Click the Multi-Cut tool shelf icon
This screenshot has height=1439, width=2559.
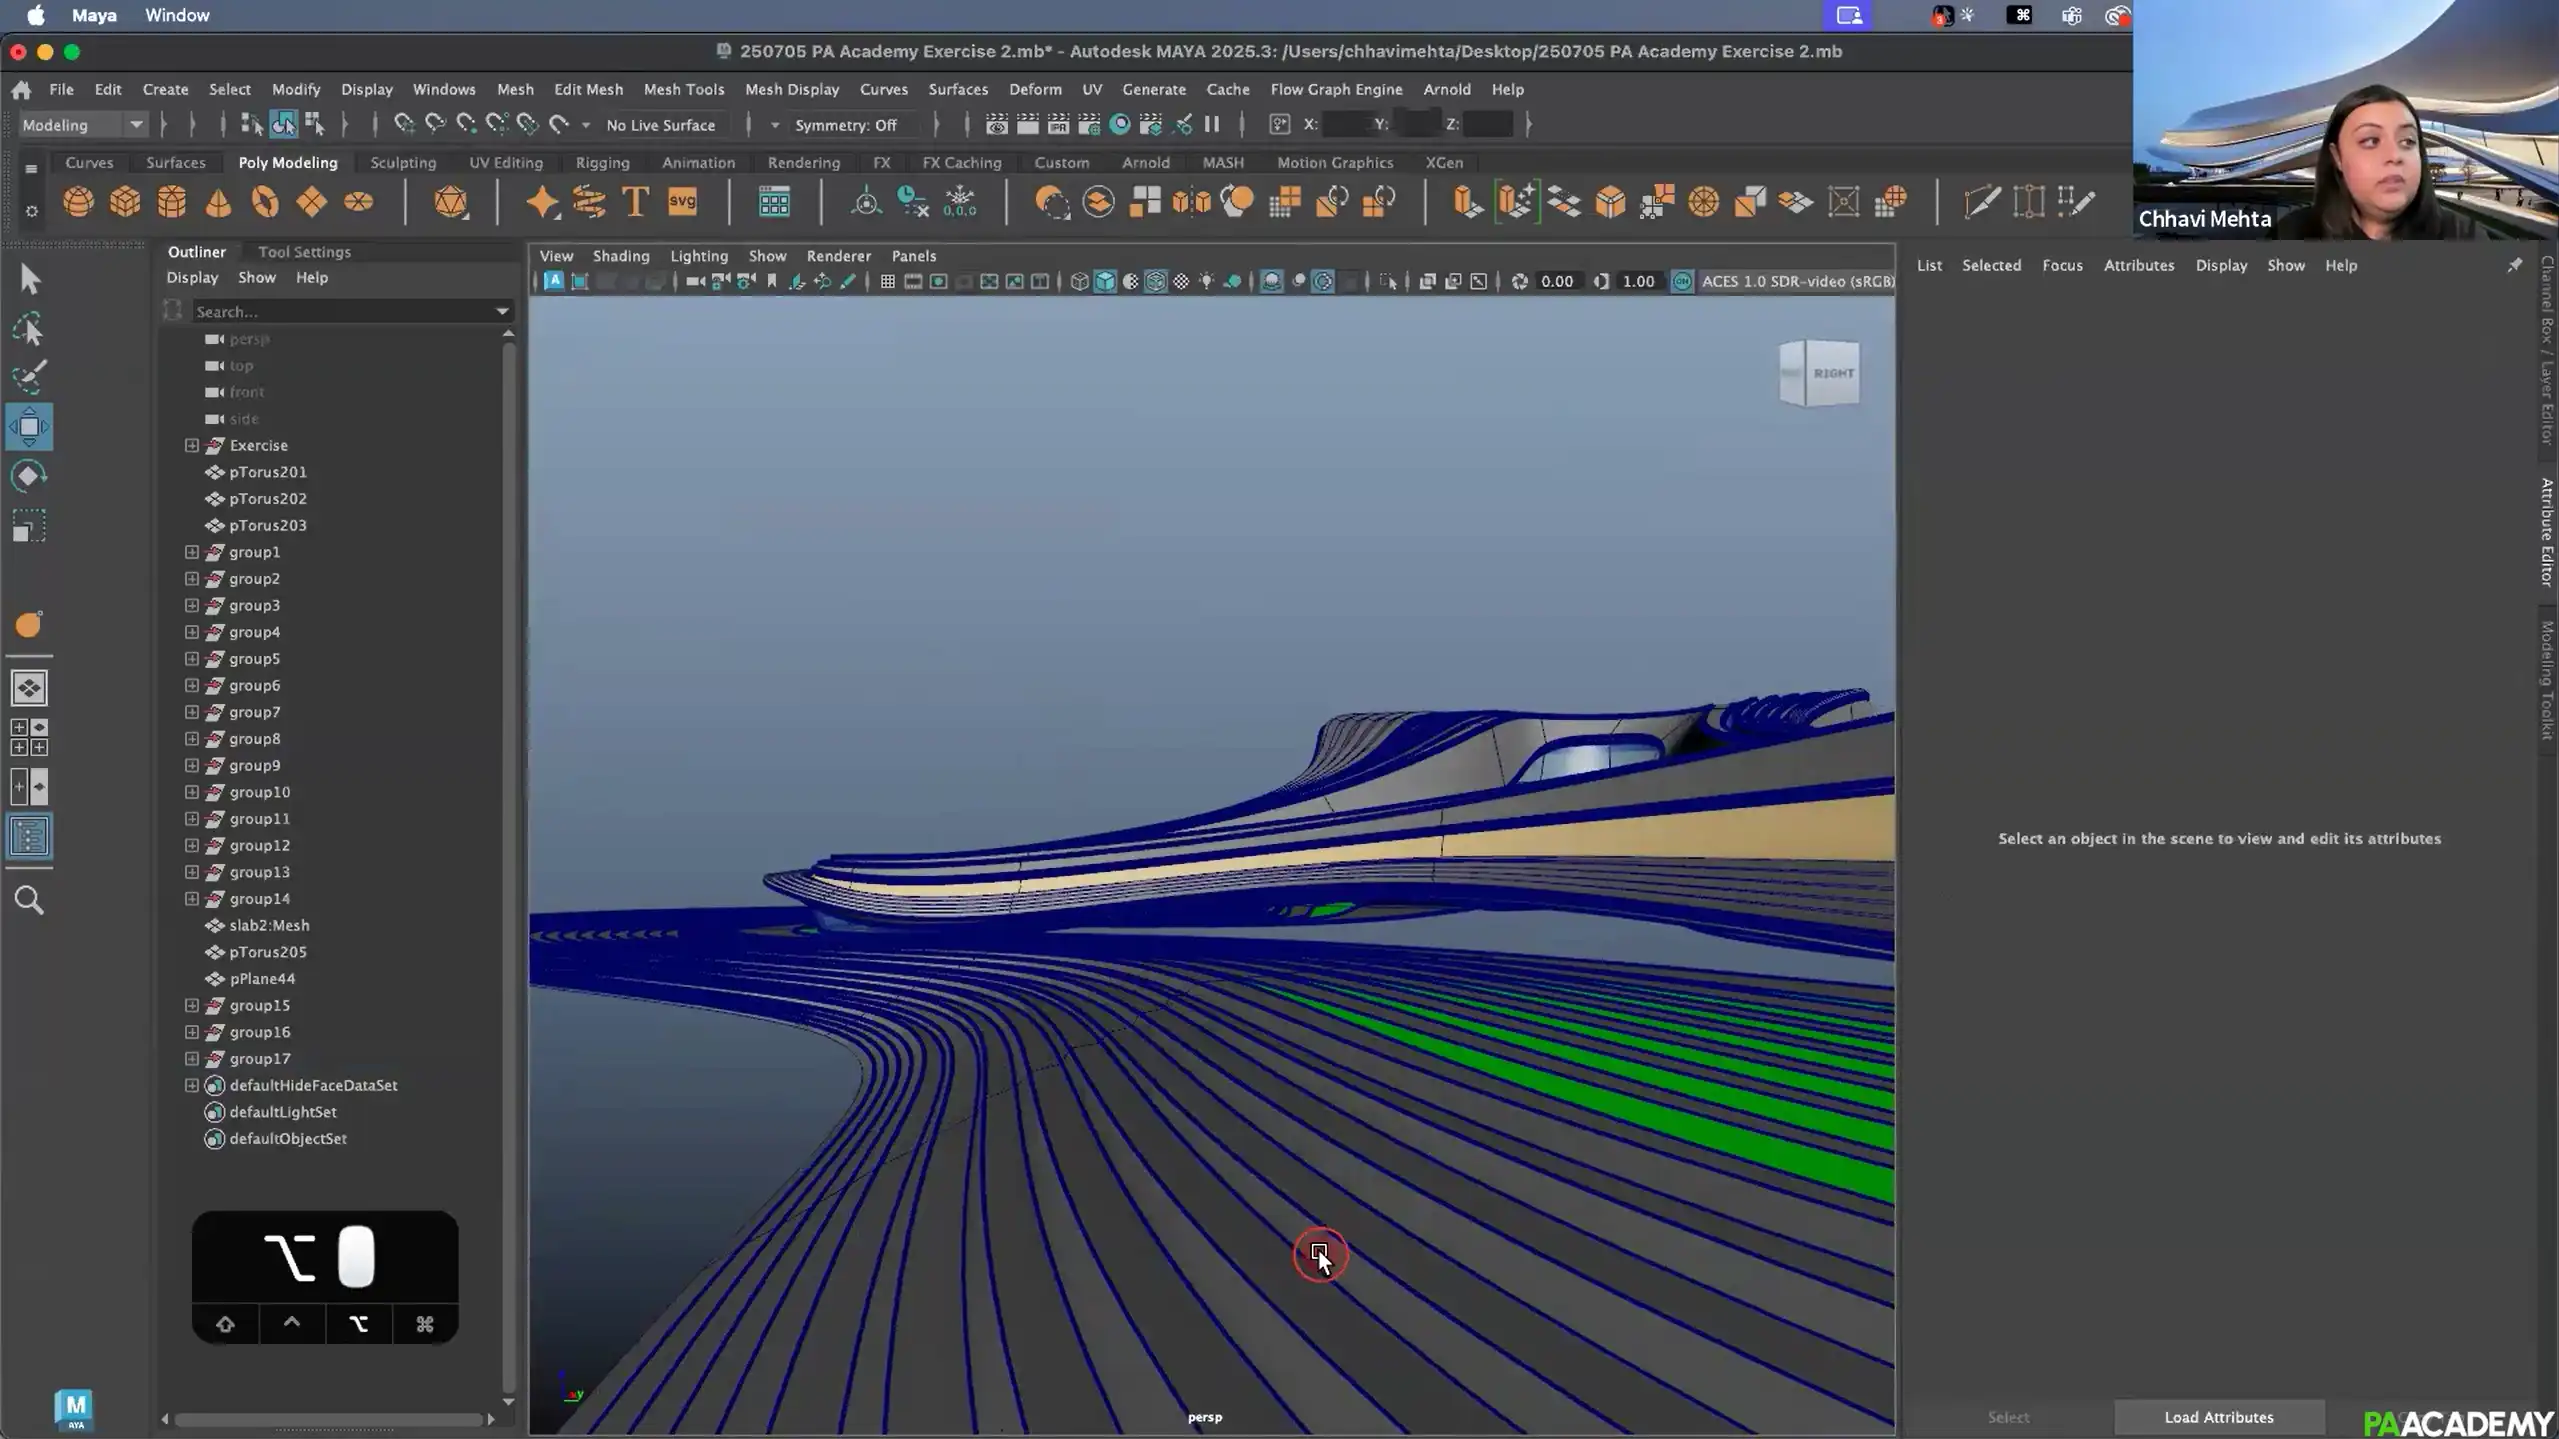[1981, 202]
